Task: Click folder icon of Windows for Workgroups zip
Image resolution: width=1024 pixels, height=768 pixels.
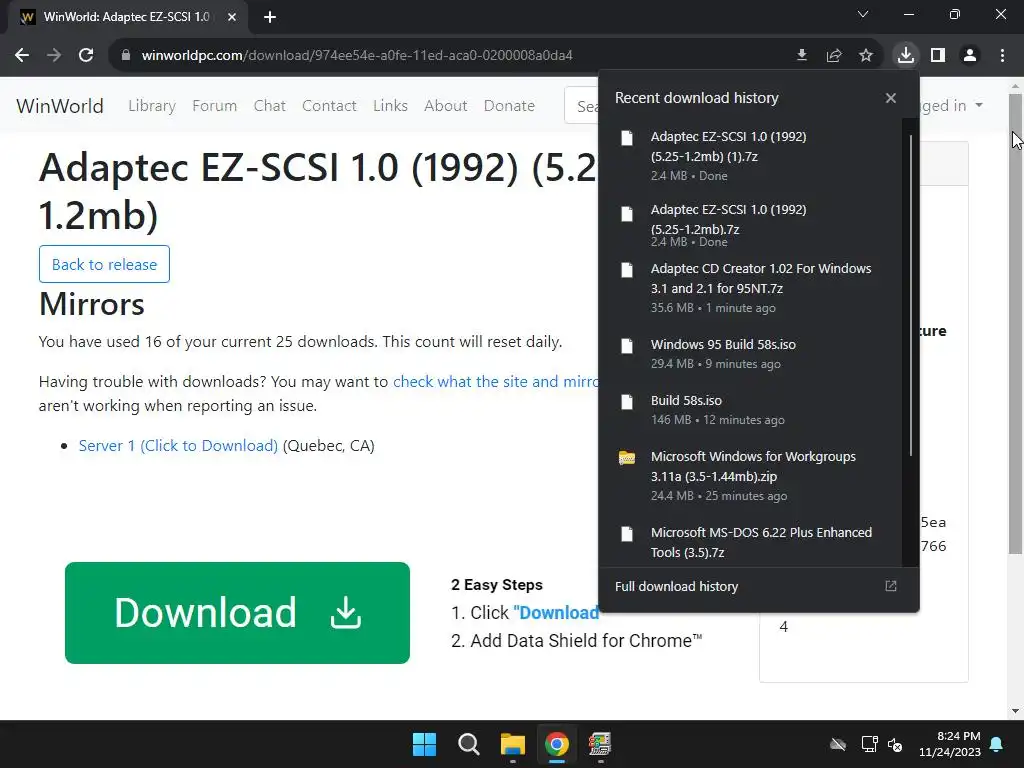Action: [627, 458]
